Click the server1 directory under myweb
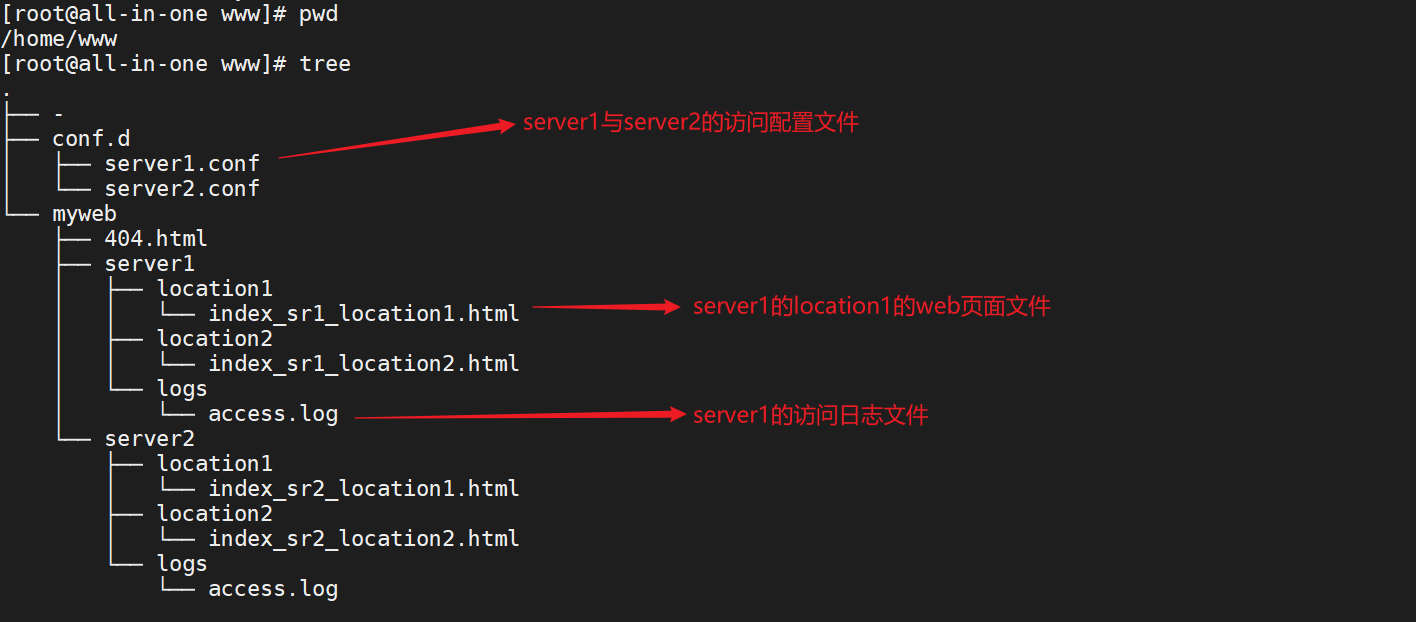 [x=149, y=263]
